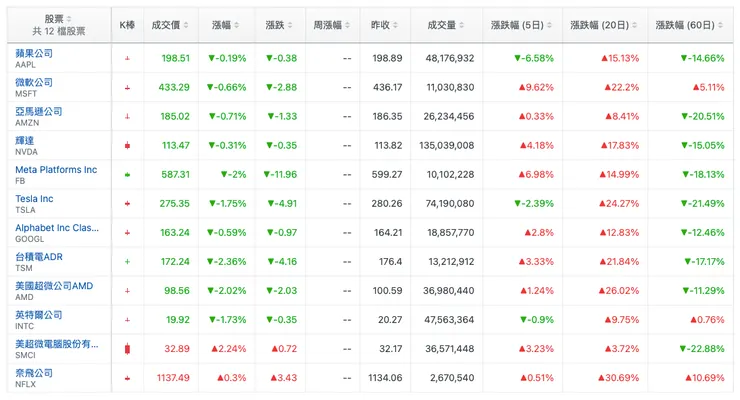The height and width of the screenshot is (400, 740).
Task: Click NVDA volume 135,039,008
Action: click(446, 146)
